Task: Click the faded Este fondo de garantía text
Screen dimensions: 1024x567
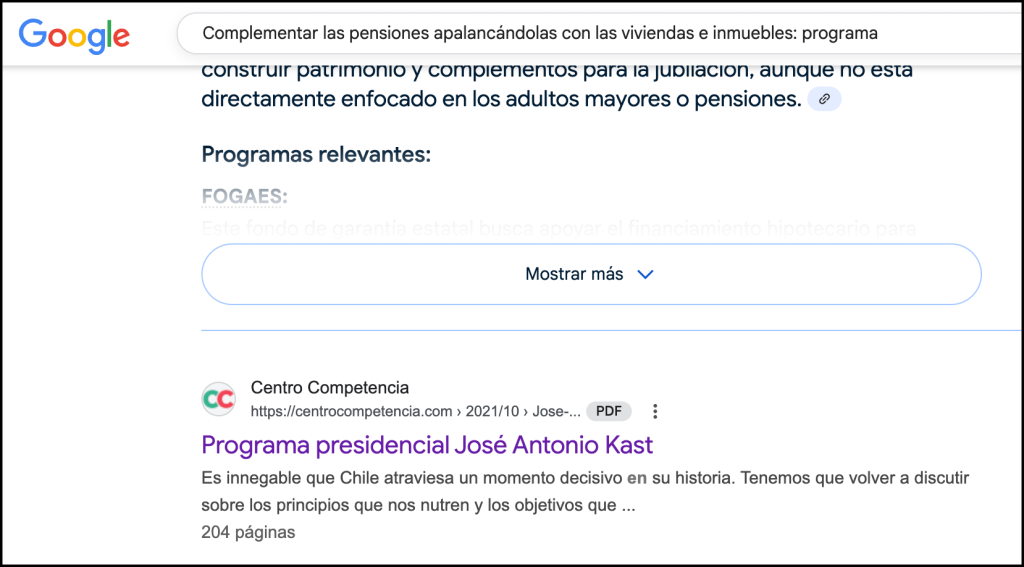Action: pyautogui.click(x=559, y=229)
